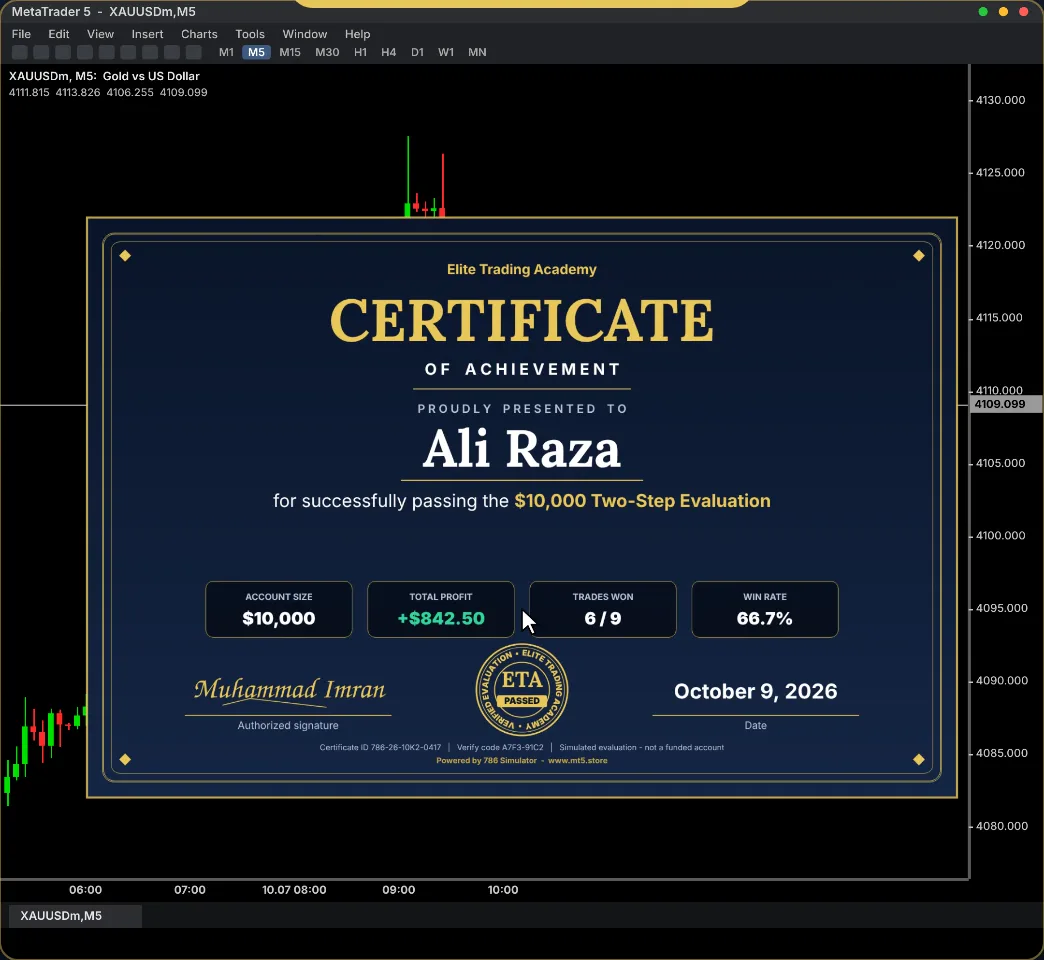Image resolution: width=1044 pixels, height=960 pixels.
Task: Click the PROUDLY PRESENTED TO line
Action: (x=523, y=409)
